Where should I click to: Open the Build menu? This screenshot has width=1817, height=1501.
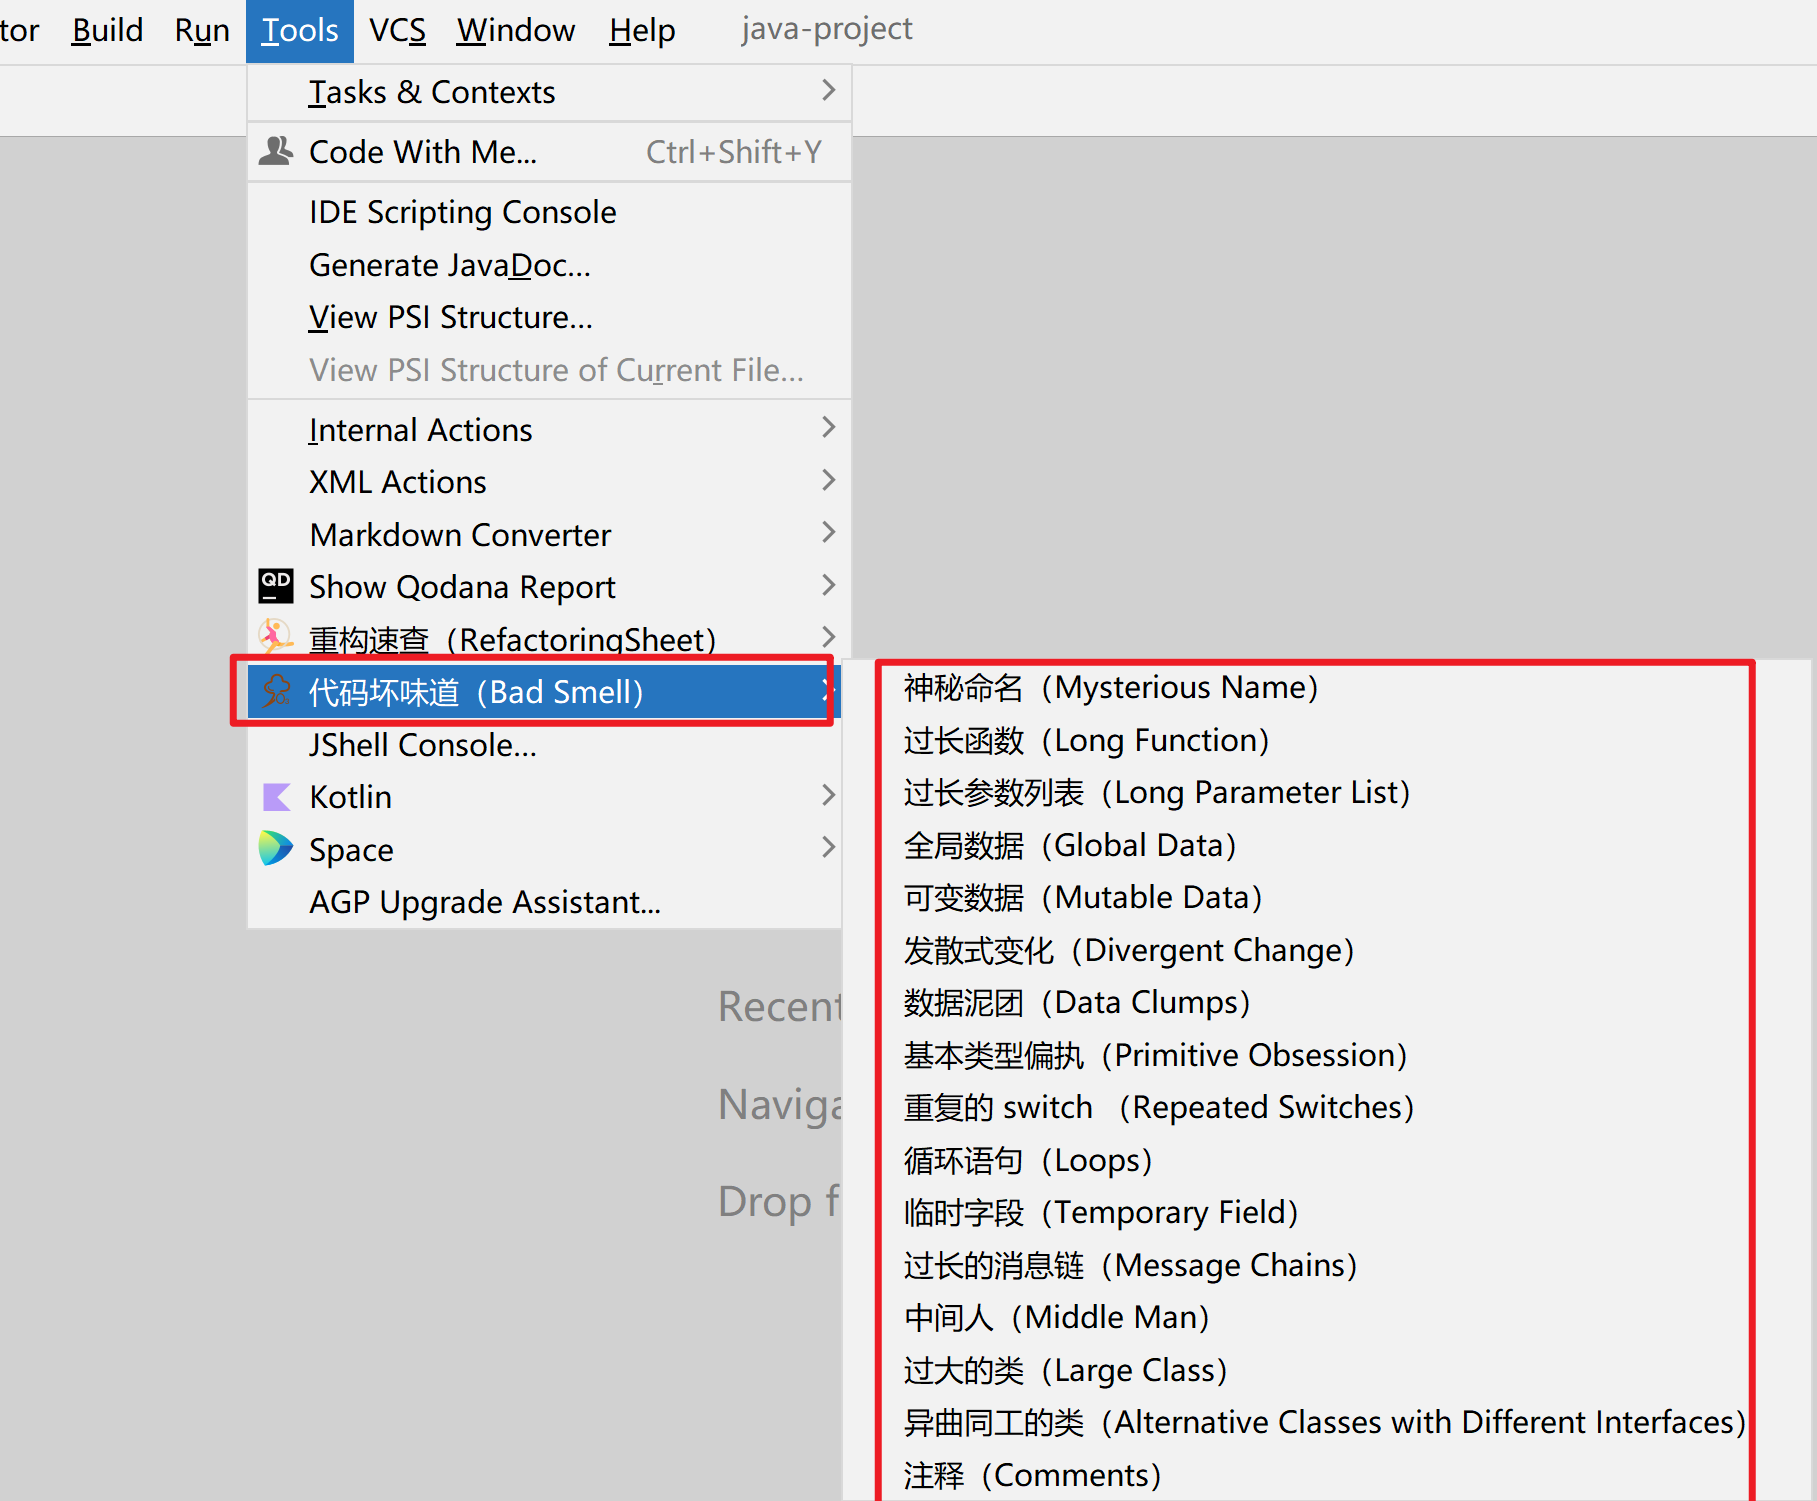tap(107, 30)
